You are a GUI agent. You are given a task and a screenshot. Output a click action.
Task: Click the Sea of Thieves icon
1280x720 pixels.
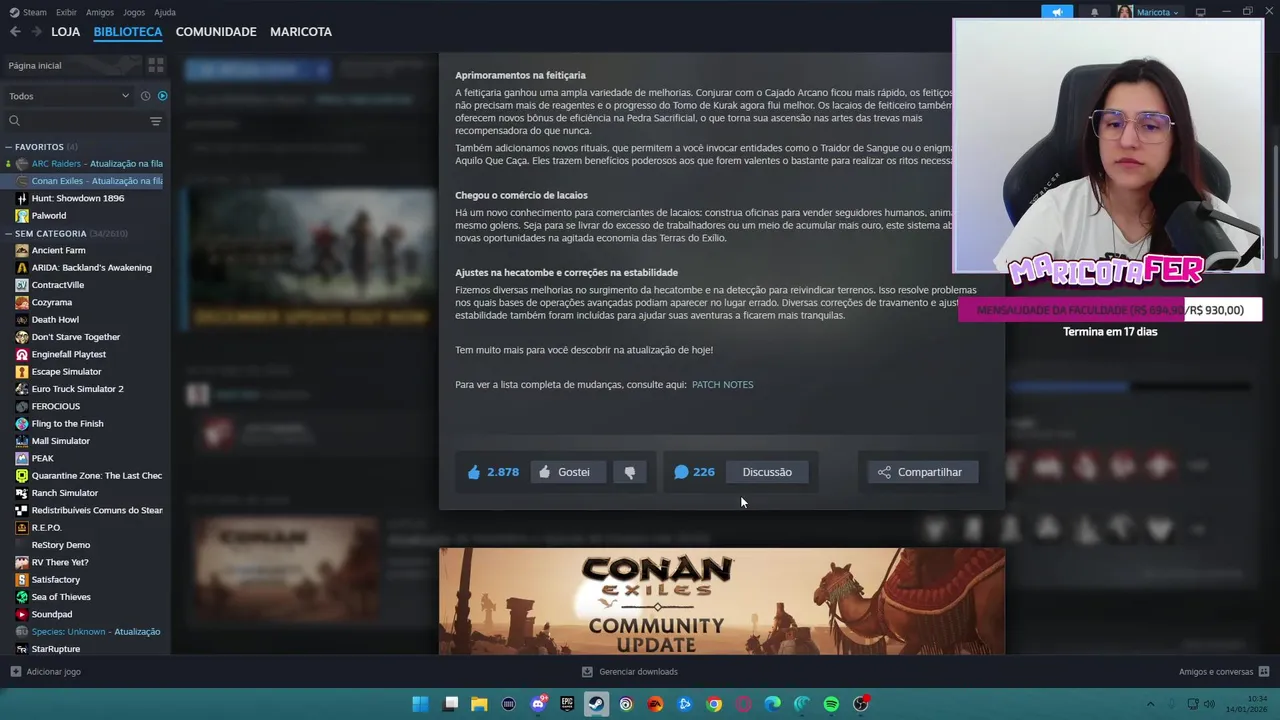tap(22, 597)
